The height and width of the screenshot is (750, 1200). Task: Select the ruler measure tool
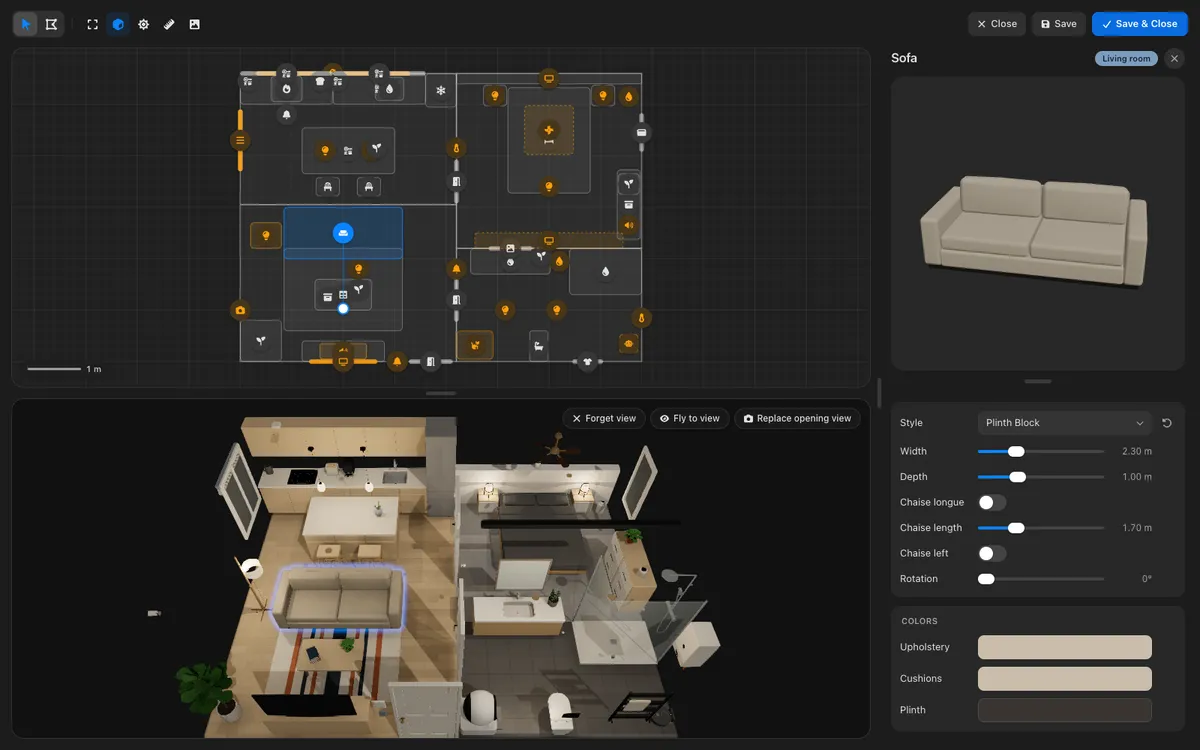(x=169, y=24)
